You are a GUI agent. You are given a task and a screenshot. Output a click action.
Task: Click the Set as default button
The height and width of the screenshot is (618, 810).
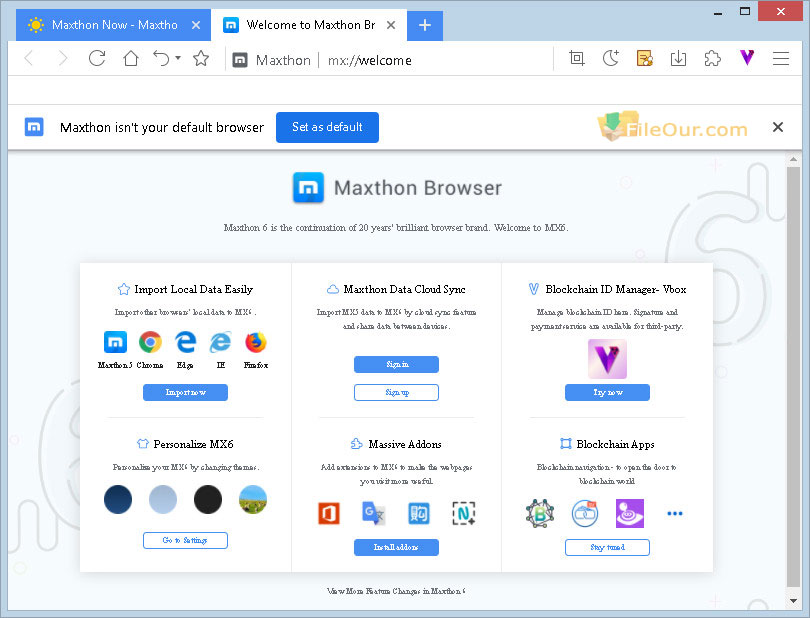pyautogui.click(x=327, y=127)
